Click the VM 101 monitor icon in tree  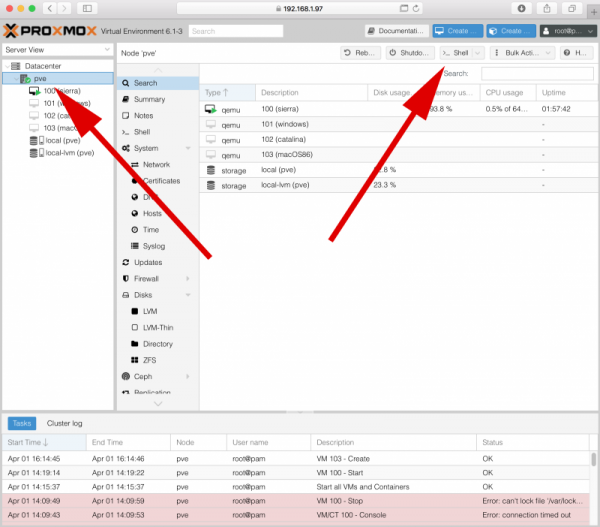[x=34, y=103]
